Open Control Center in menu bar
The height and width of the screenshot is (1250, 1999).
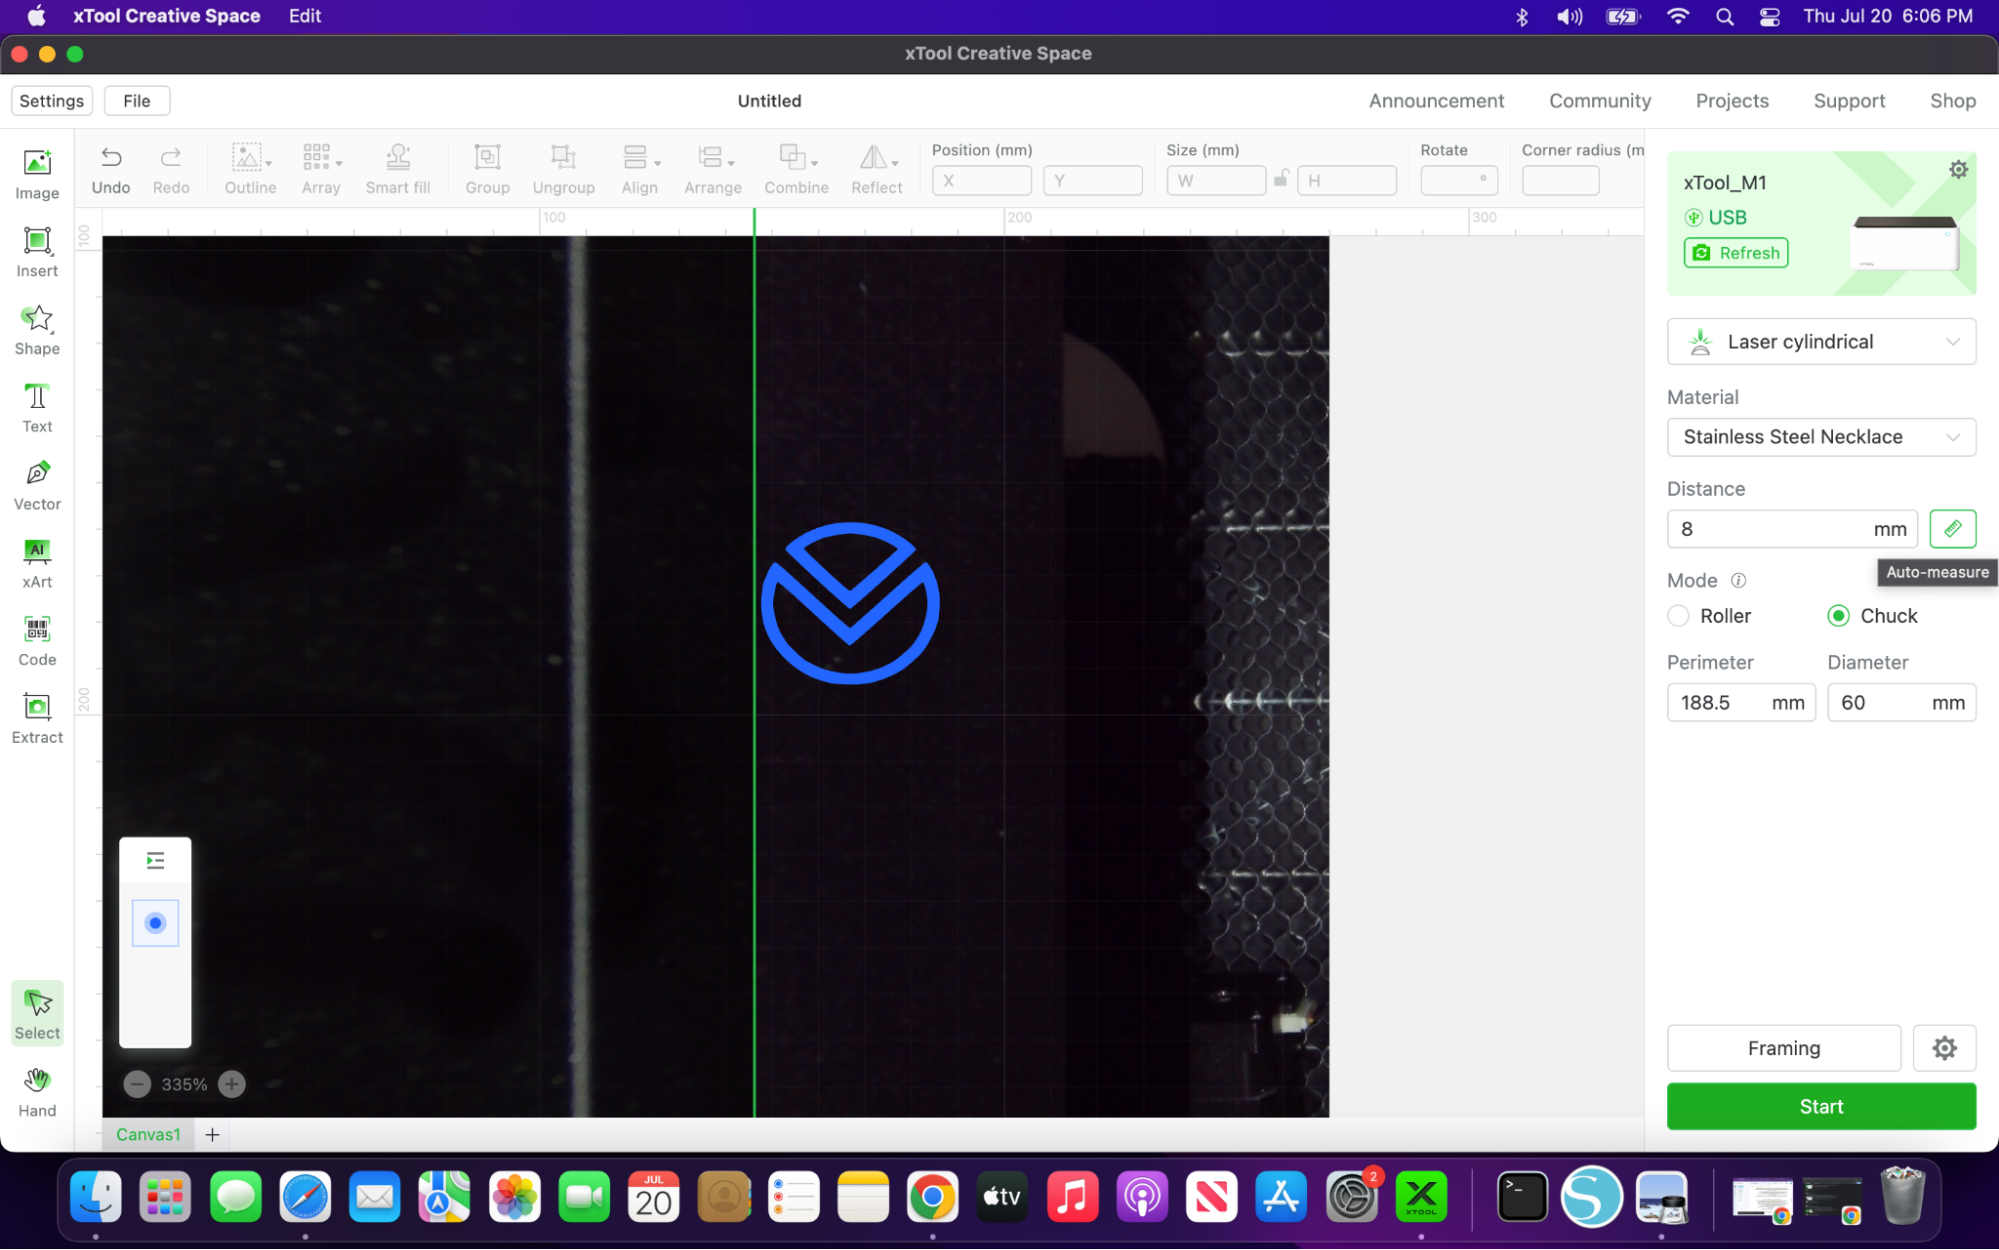click(x=1769, y=16)
